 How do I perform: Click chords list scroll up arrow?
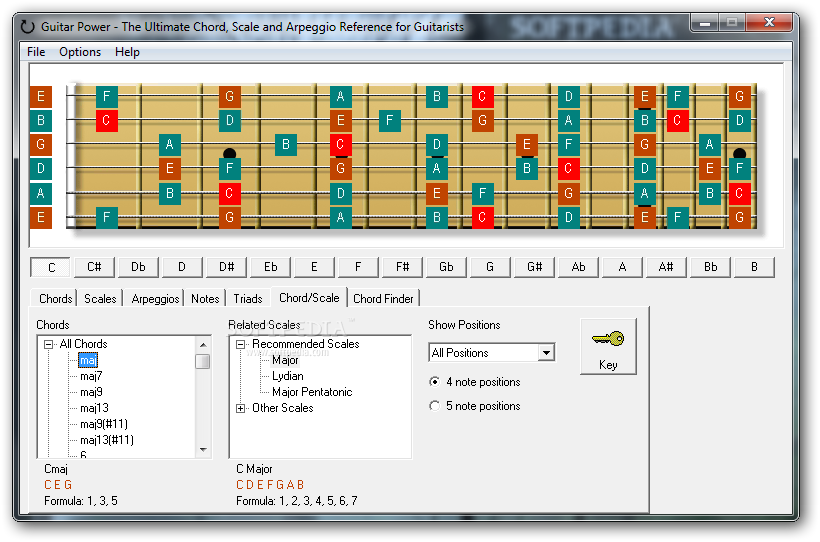[203, 345]
